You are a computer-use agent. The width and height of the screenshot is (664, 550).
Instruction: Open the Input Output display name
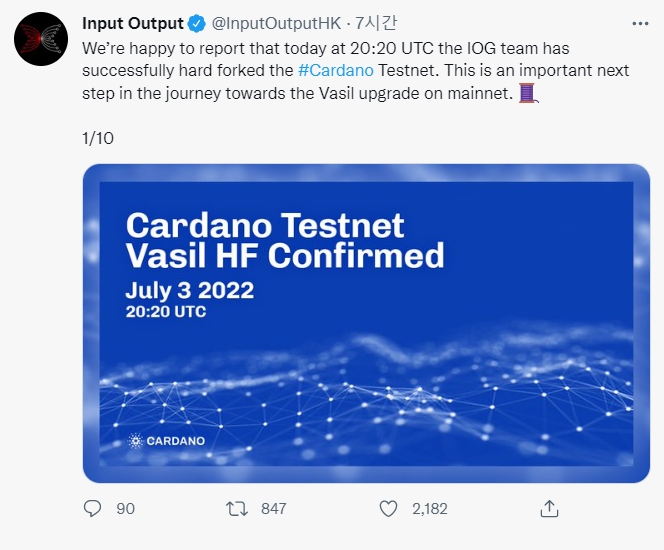click(x=133, y=24)
